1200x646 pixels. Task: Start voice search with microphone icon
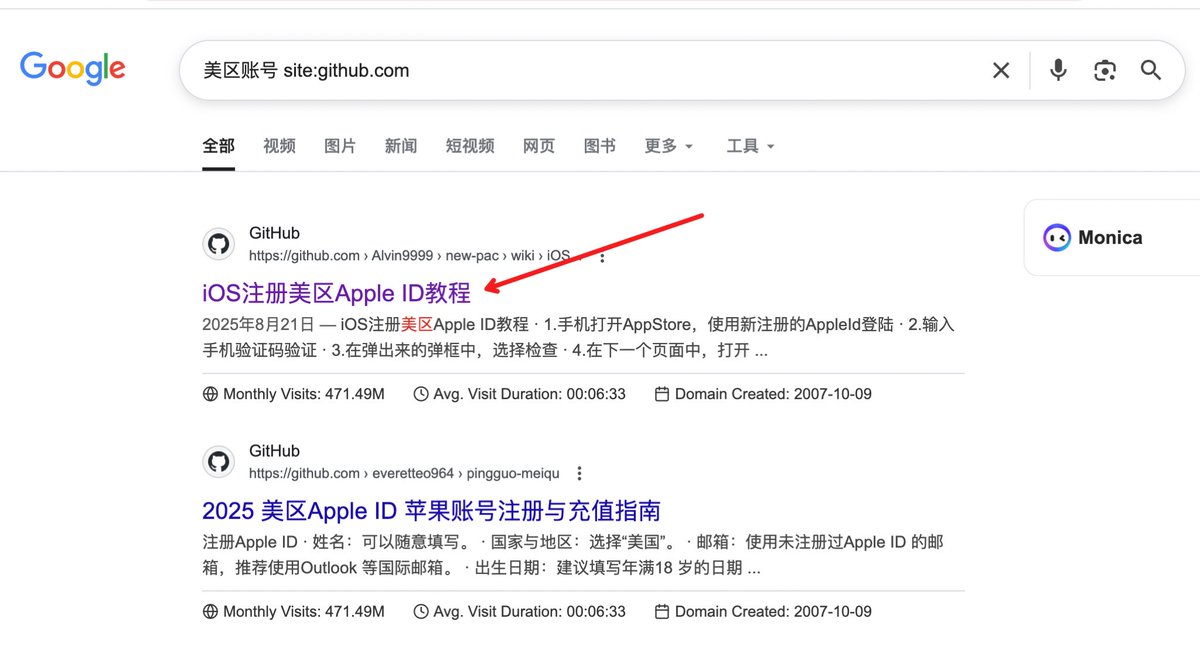point(1058,70)
